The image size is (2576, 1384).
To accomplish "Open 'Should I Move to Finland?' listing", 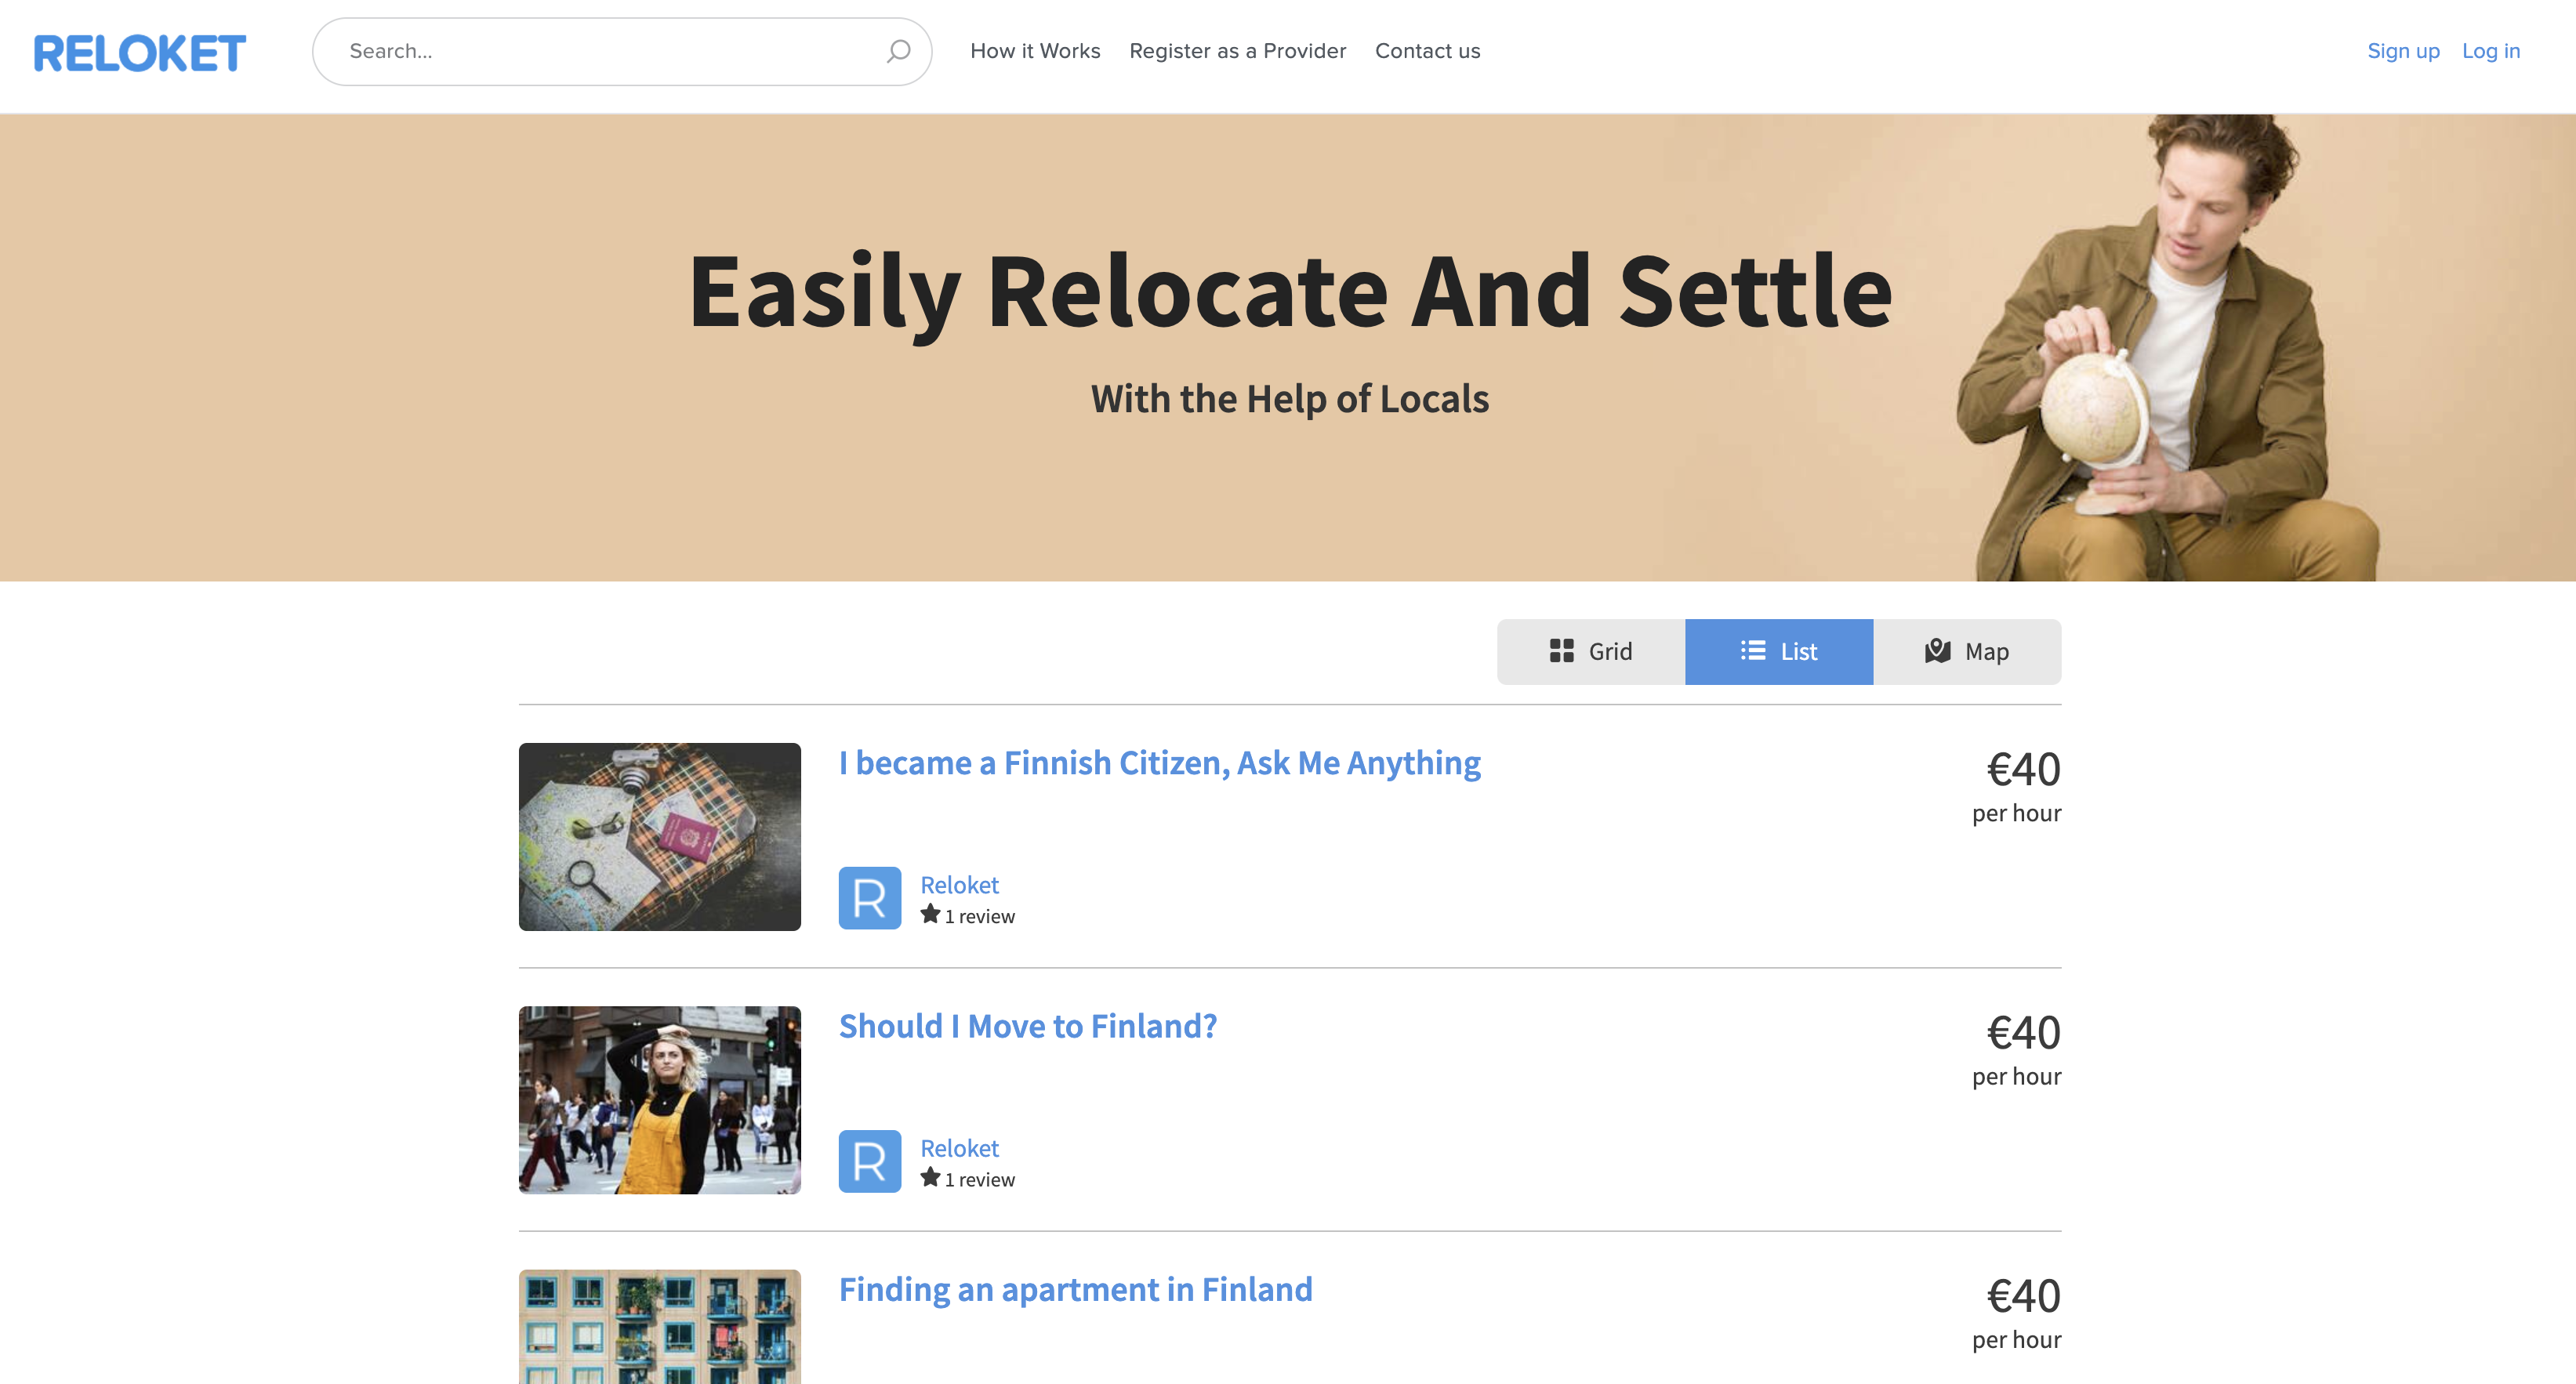I will coord(1027,1025).
